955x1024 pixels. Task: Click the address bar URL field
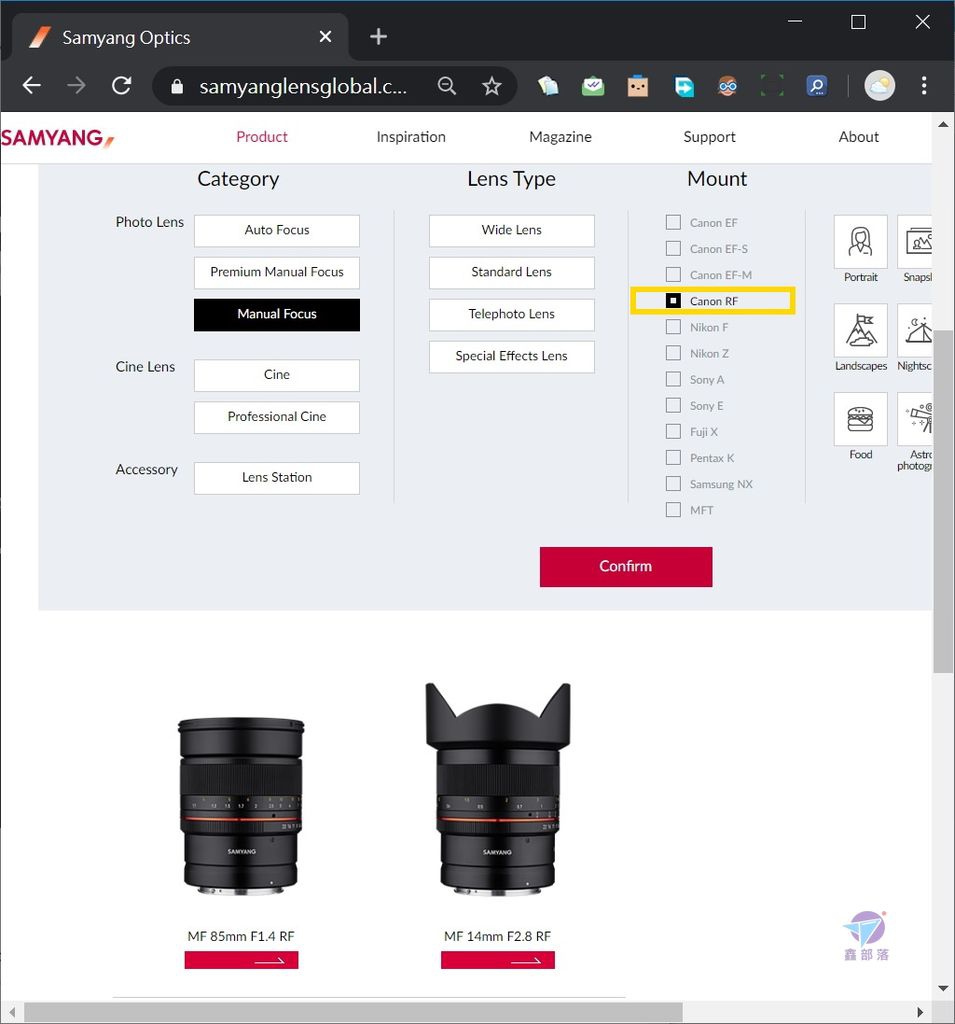tap(303, 86)
